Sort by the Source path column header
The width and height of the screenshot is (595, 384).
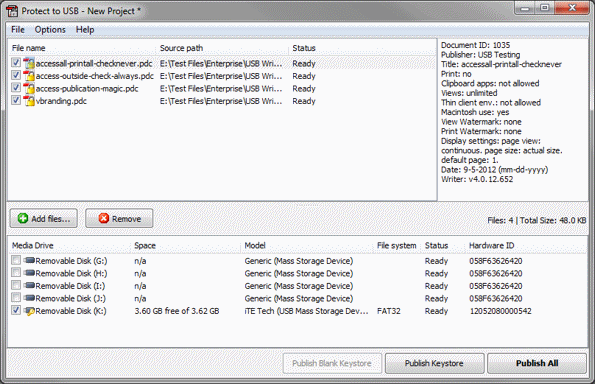222,48
